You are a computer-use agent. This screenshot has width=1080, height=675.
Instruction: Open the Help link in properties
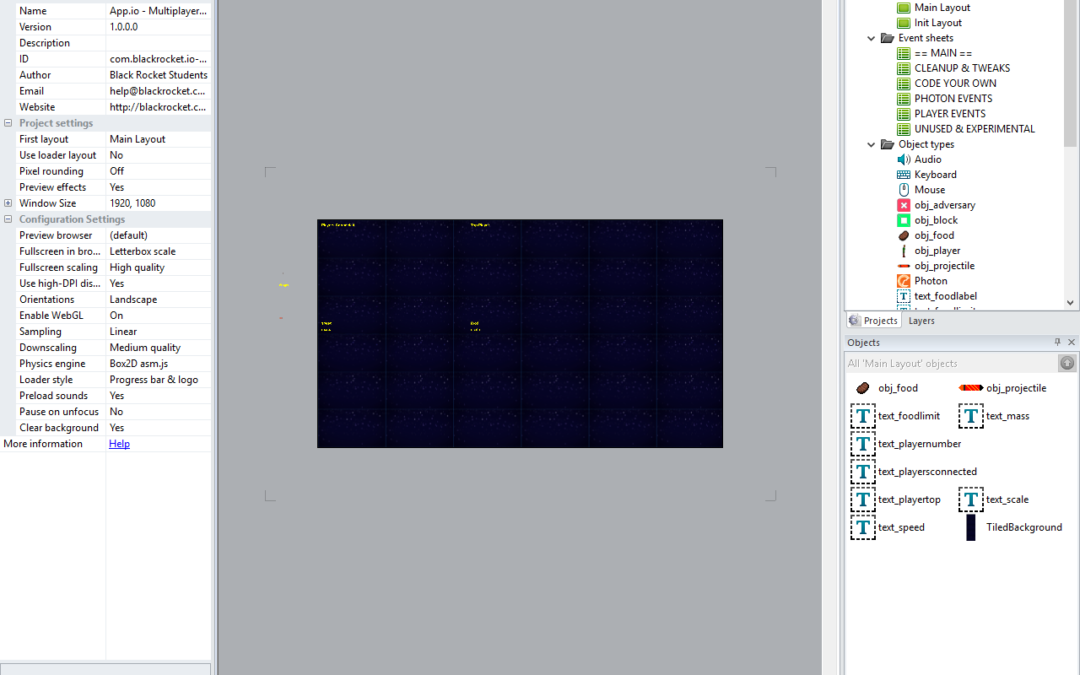click(x=119, y=444)
